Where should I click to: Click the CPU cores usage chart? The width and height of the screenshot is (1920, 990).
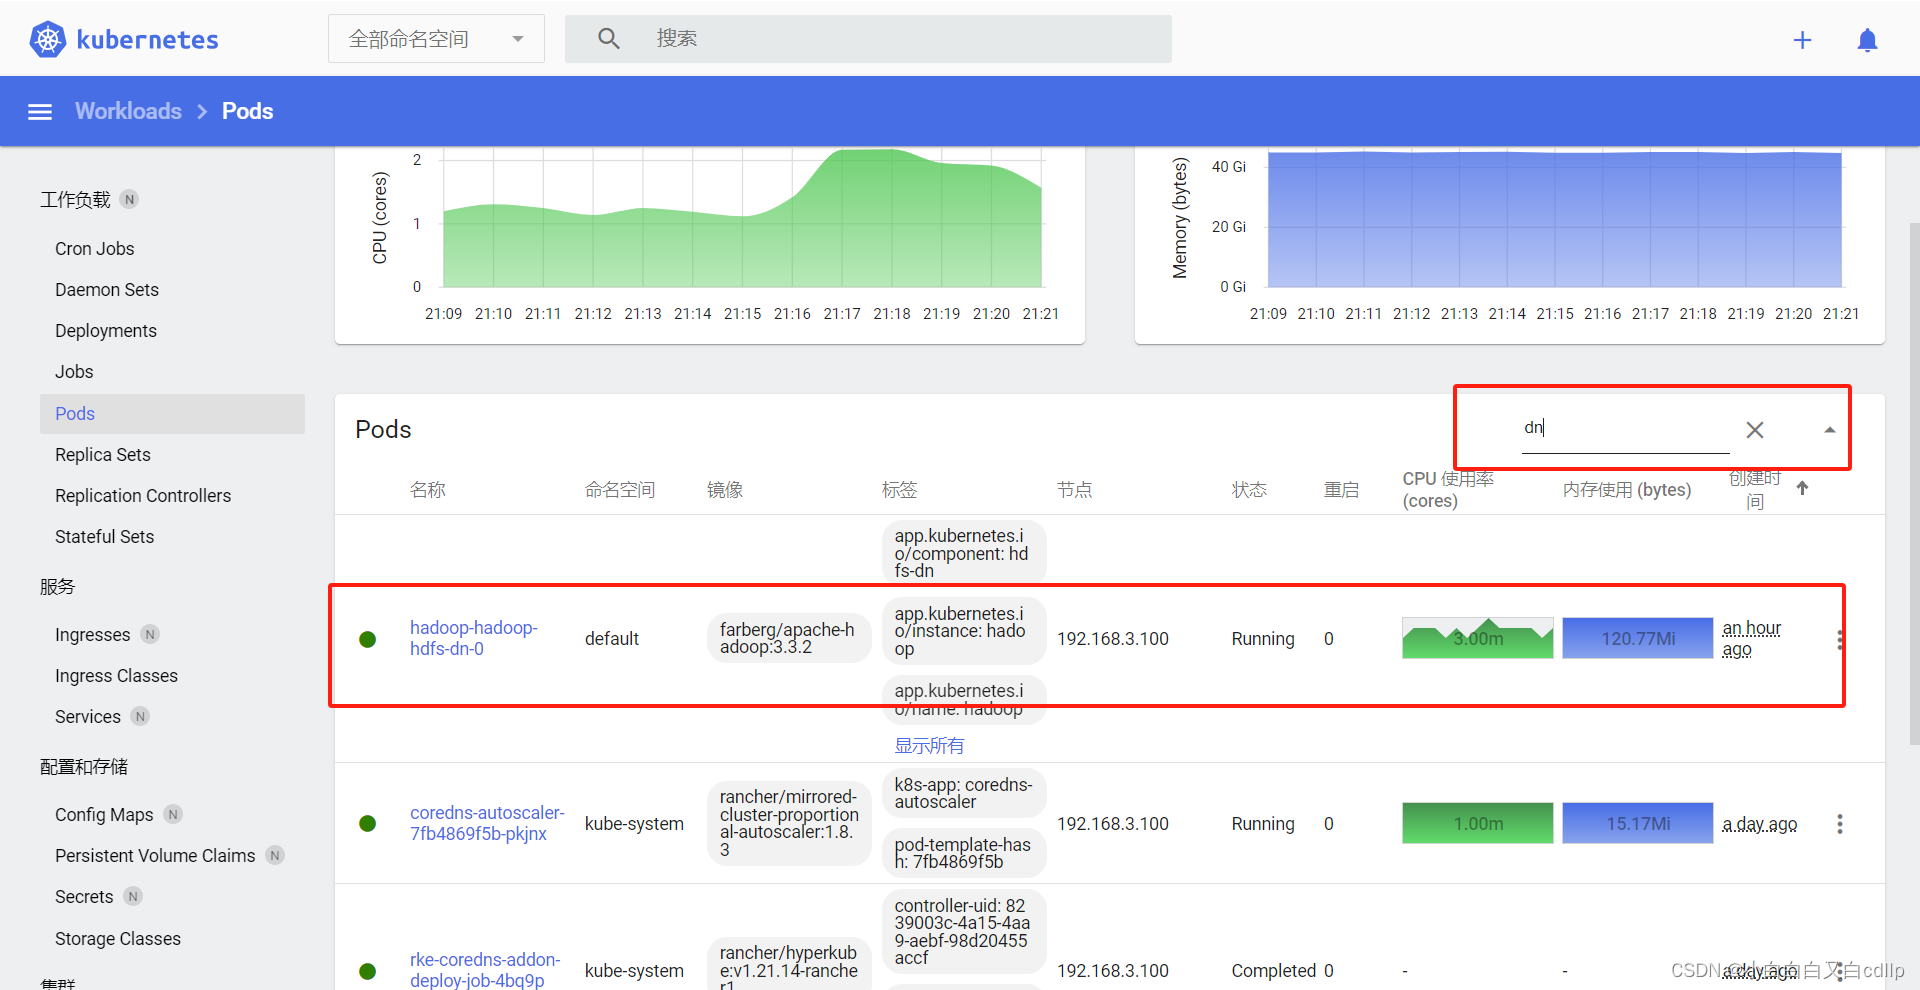point(742,220)
